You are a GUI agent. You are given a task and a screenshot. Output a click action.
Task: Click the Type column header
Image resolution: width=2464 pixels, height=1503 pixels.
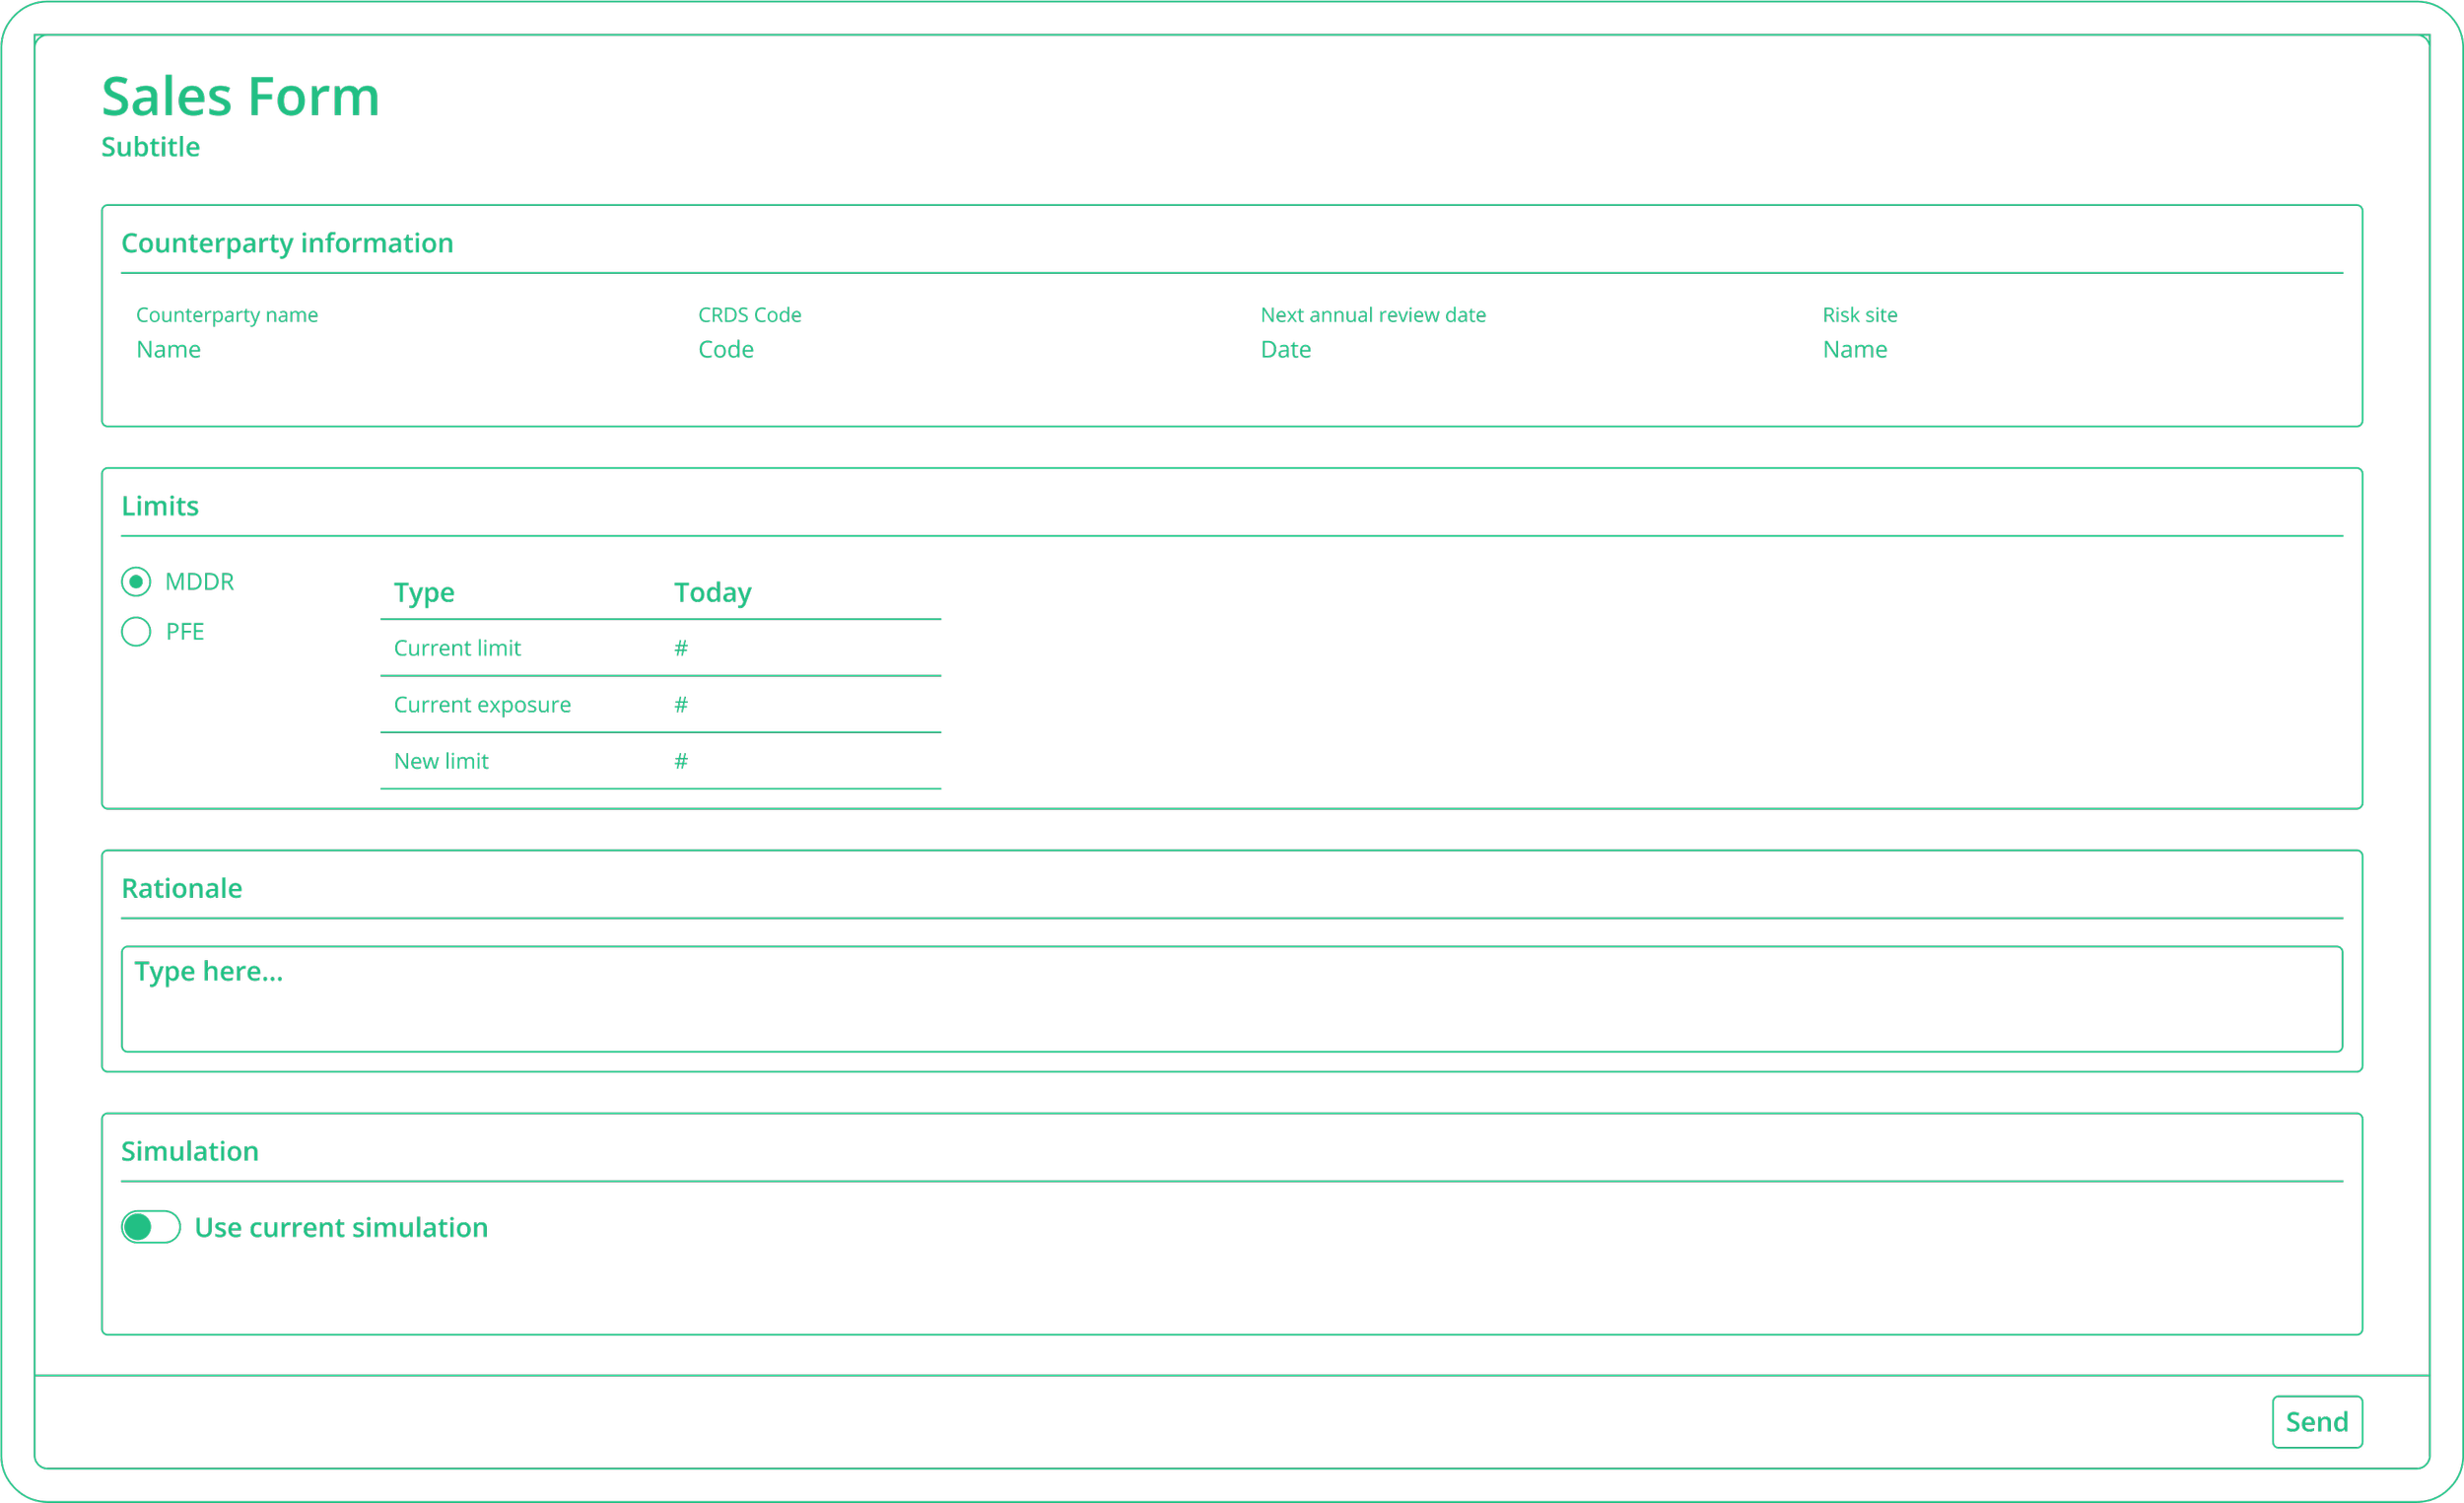(x=424, y=593)
